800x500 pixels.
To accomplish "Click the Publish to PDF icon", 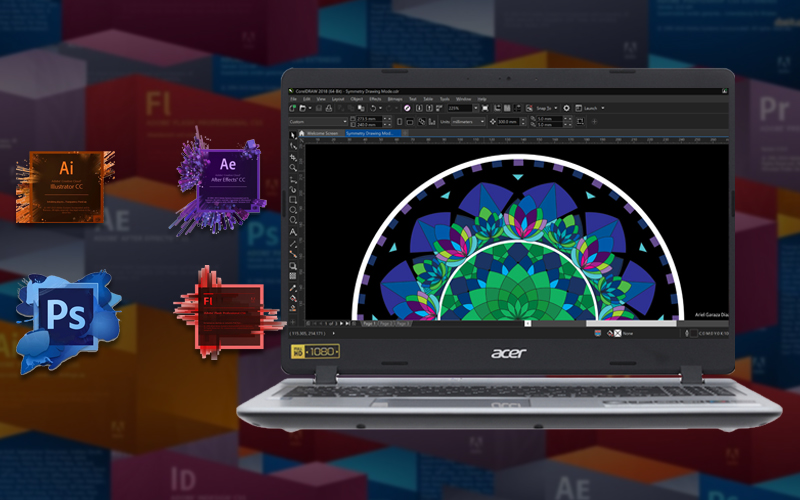I will pyautogui.click(x=439, y=108).
